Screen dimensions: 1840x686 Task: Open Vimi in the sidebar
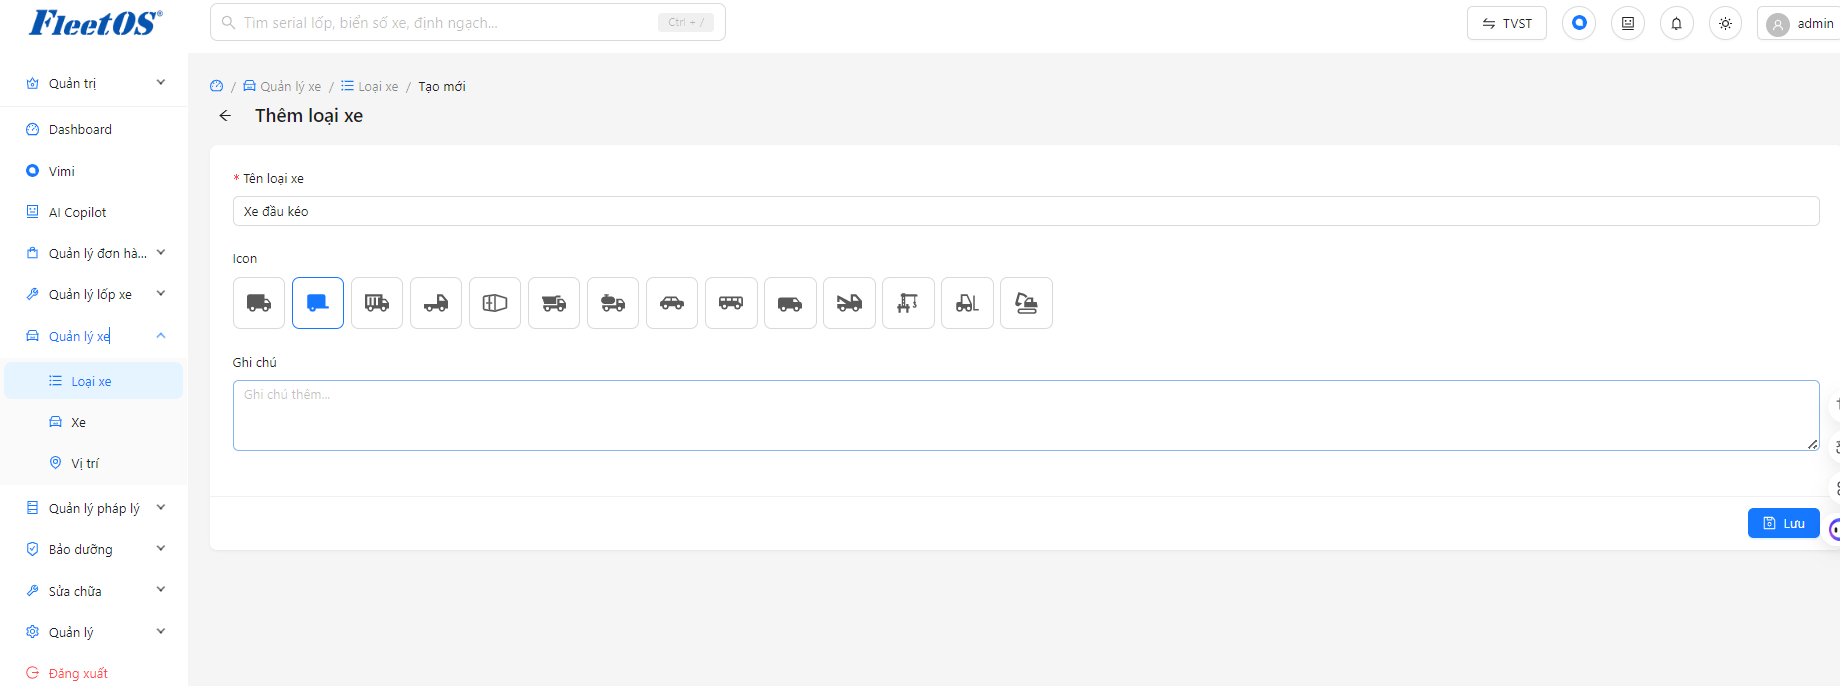coord(94,171)
